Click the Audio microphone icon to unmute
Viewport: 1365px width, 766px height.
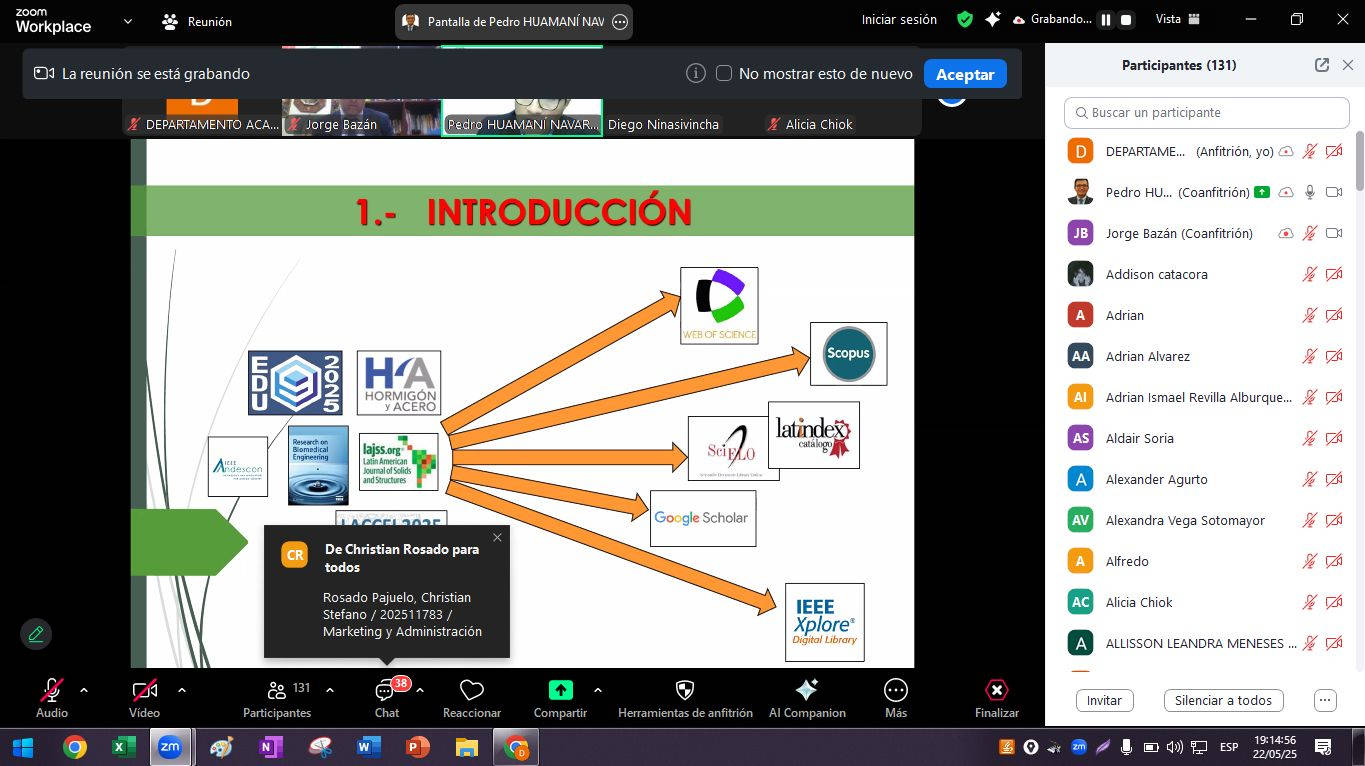[51, 690]
